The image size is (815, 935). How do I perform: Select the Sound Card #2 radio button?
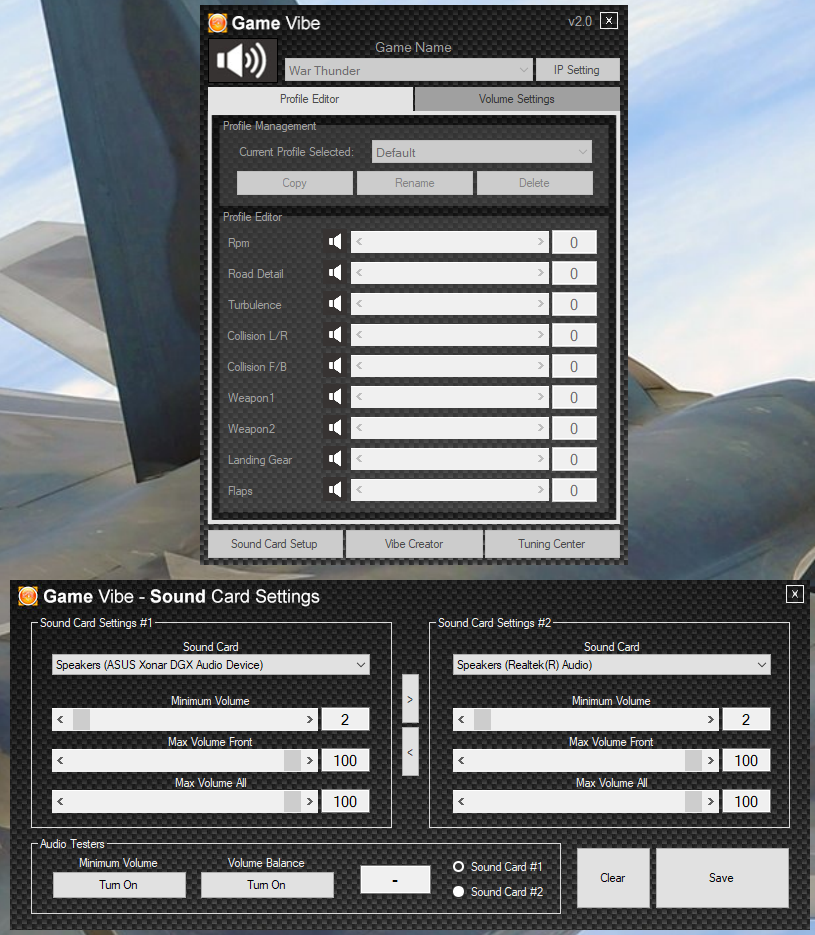pos(458,891)
